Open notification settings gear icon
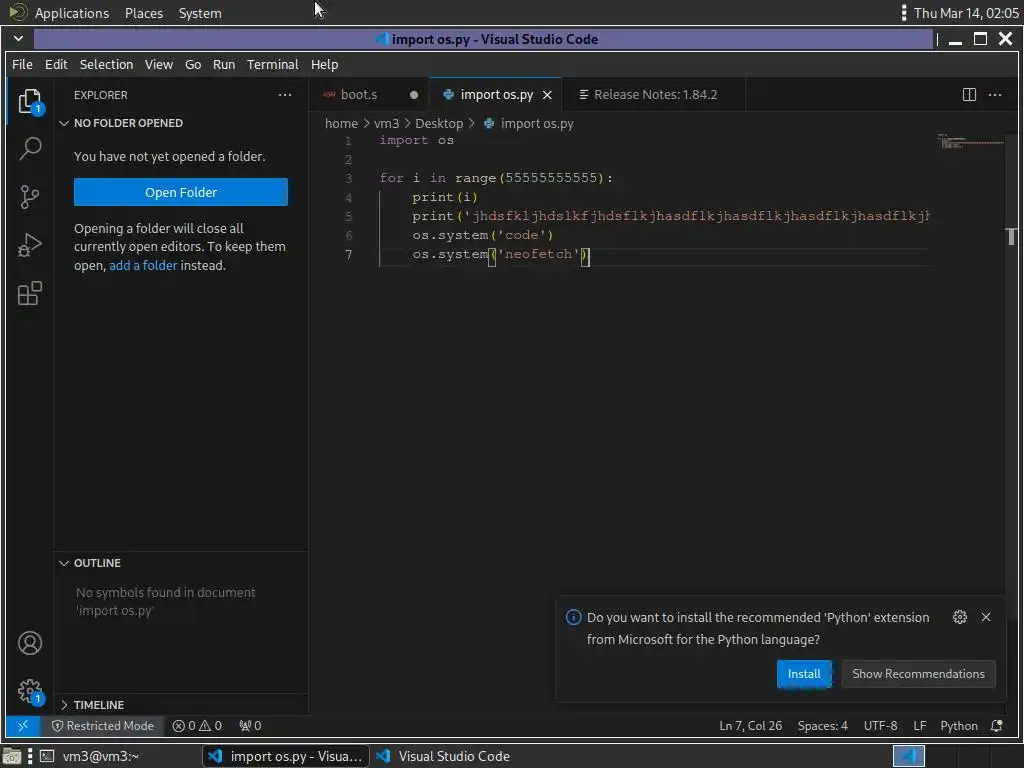The width and height of the screenshot is (1024, 768). (959, 616)
